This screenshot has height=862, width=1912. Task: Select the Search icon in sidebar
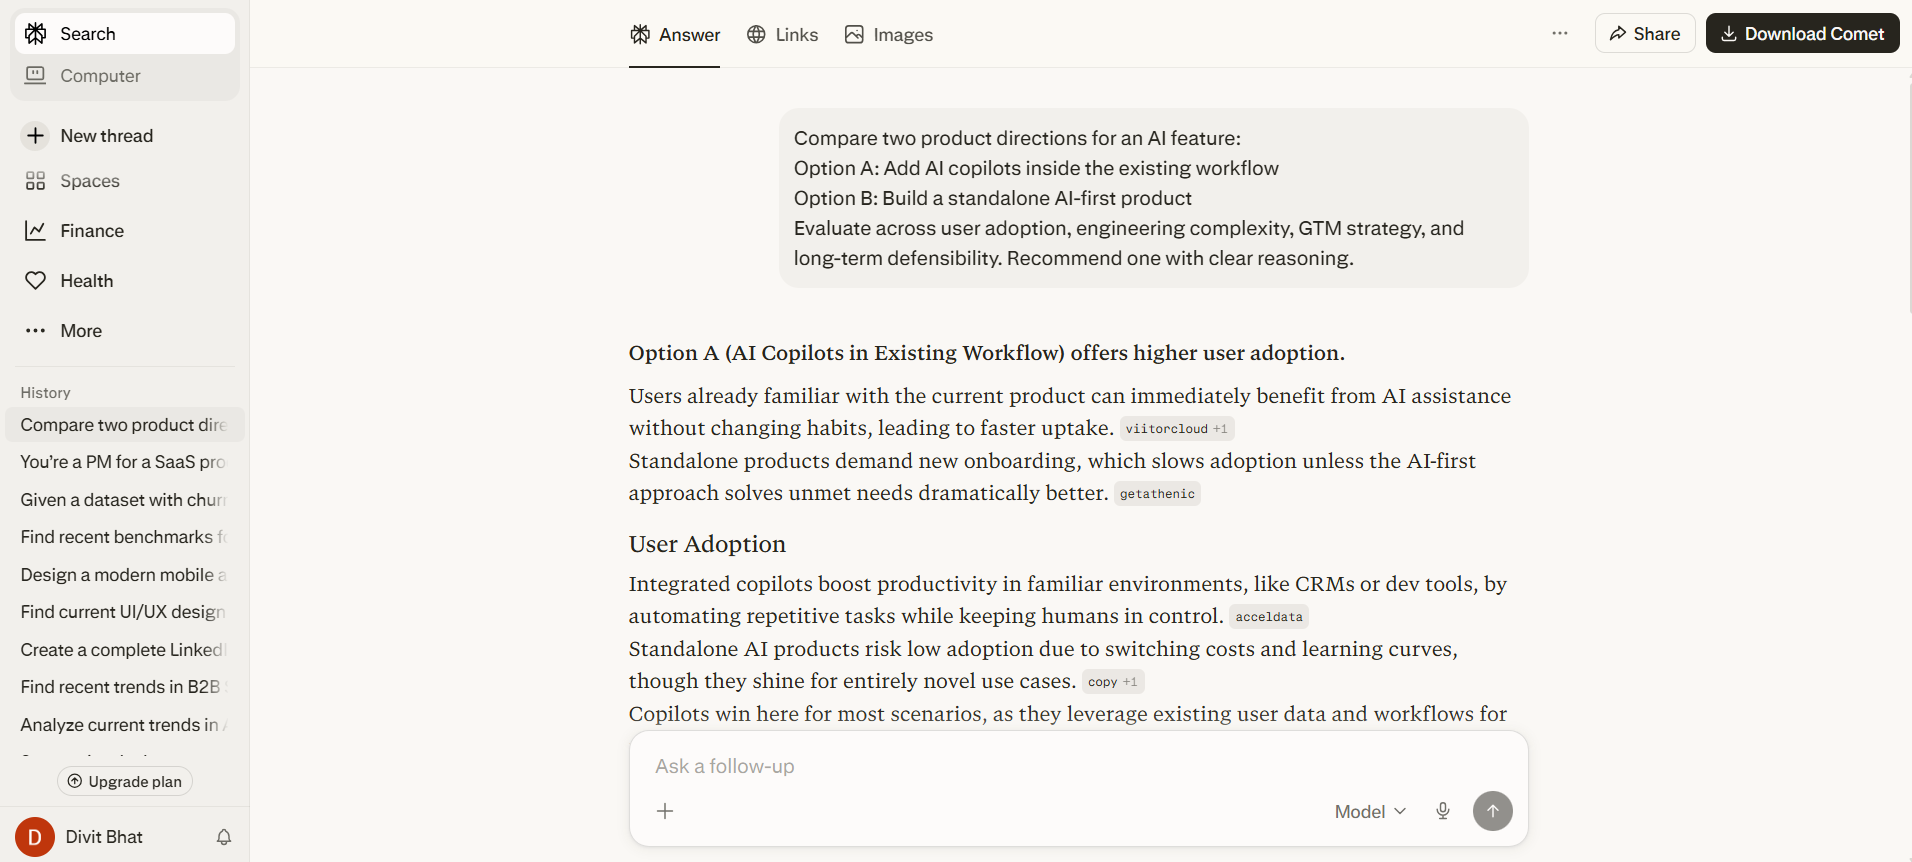tap(36, 33)
